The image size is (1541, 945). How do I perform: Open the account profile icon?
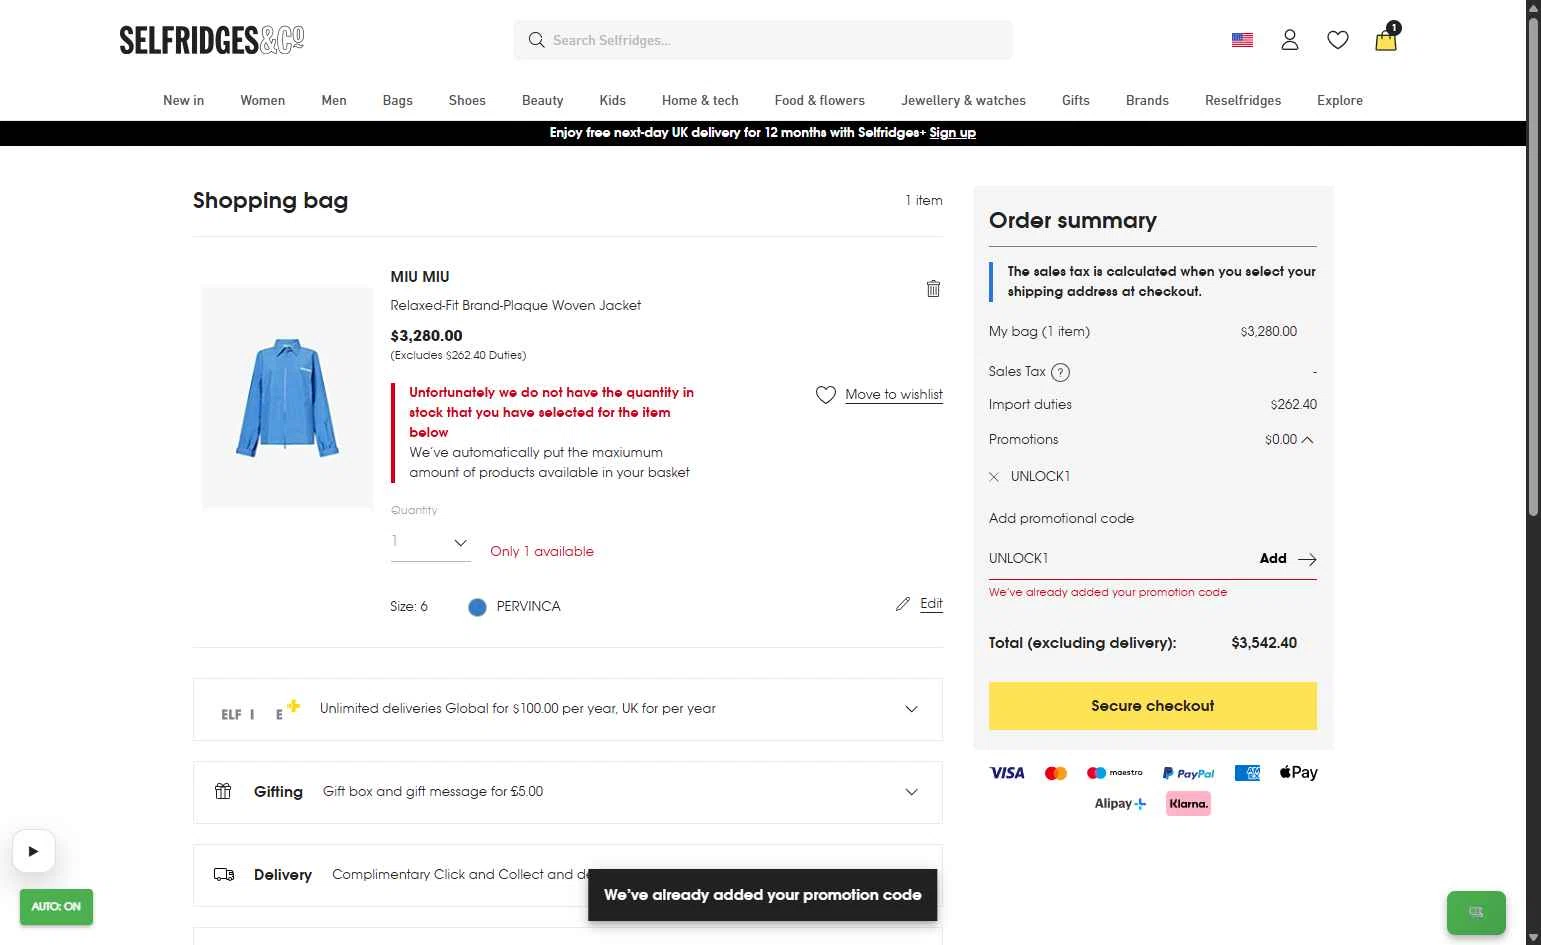1290,40
